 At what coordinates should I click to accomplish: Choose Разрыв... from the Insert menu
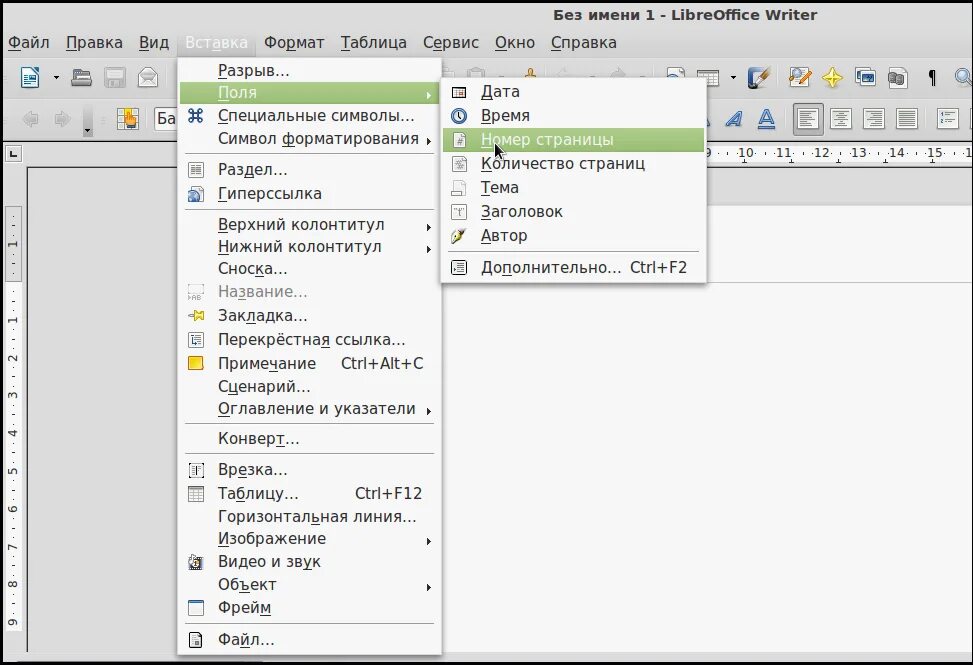(309, 71)
